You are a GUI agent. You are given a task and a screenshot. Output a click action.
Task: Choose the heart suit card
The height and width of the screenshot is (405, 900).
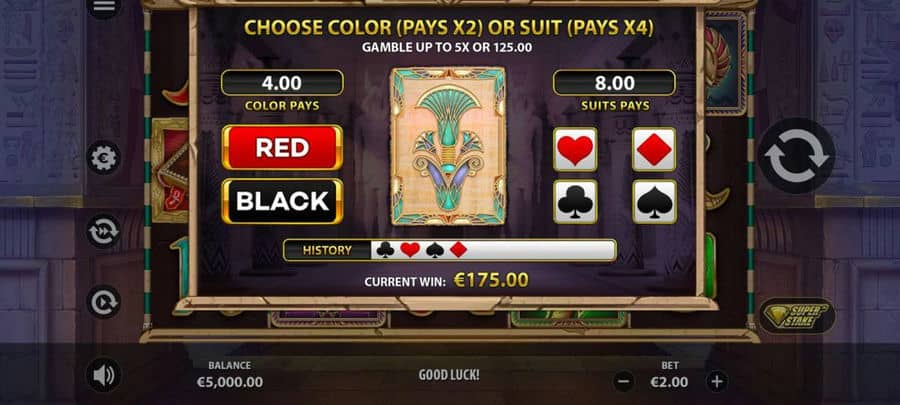[575, 150]
